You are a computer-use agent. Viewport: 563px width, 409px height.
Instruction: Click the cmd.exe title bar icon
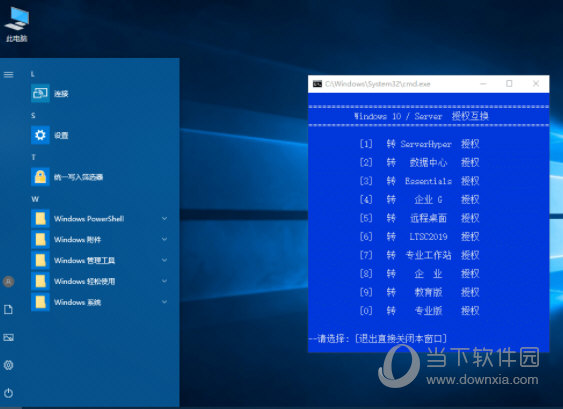317,84
